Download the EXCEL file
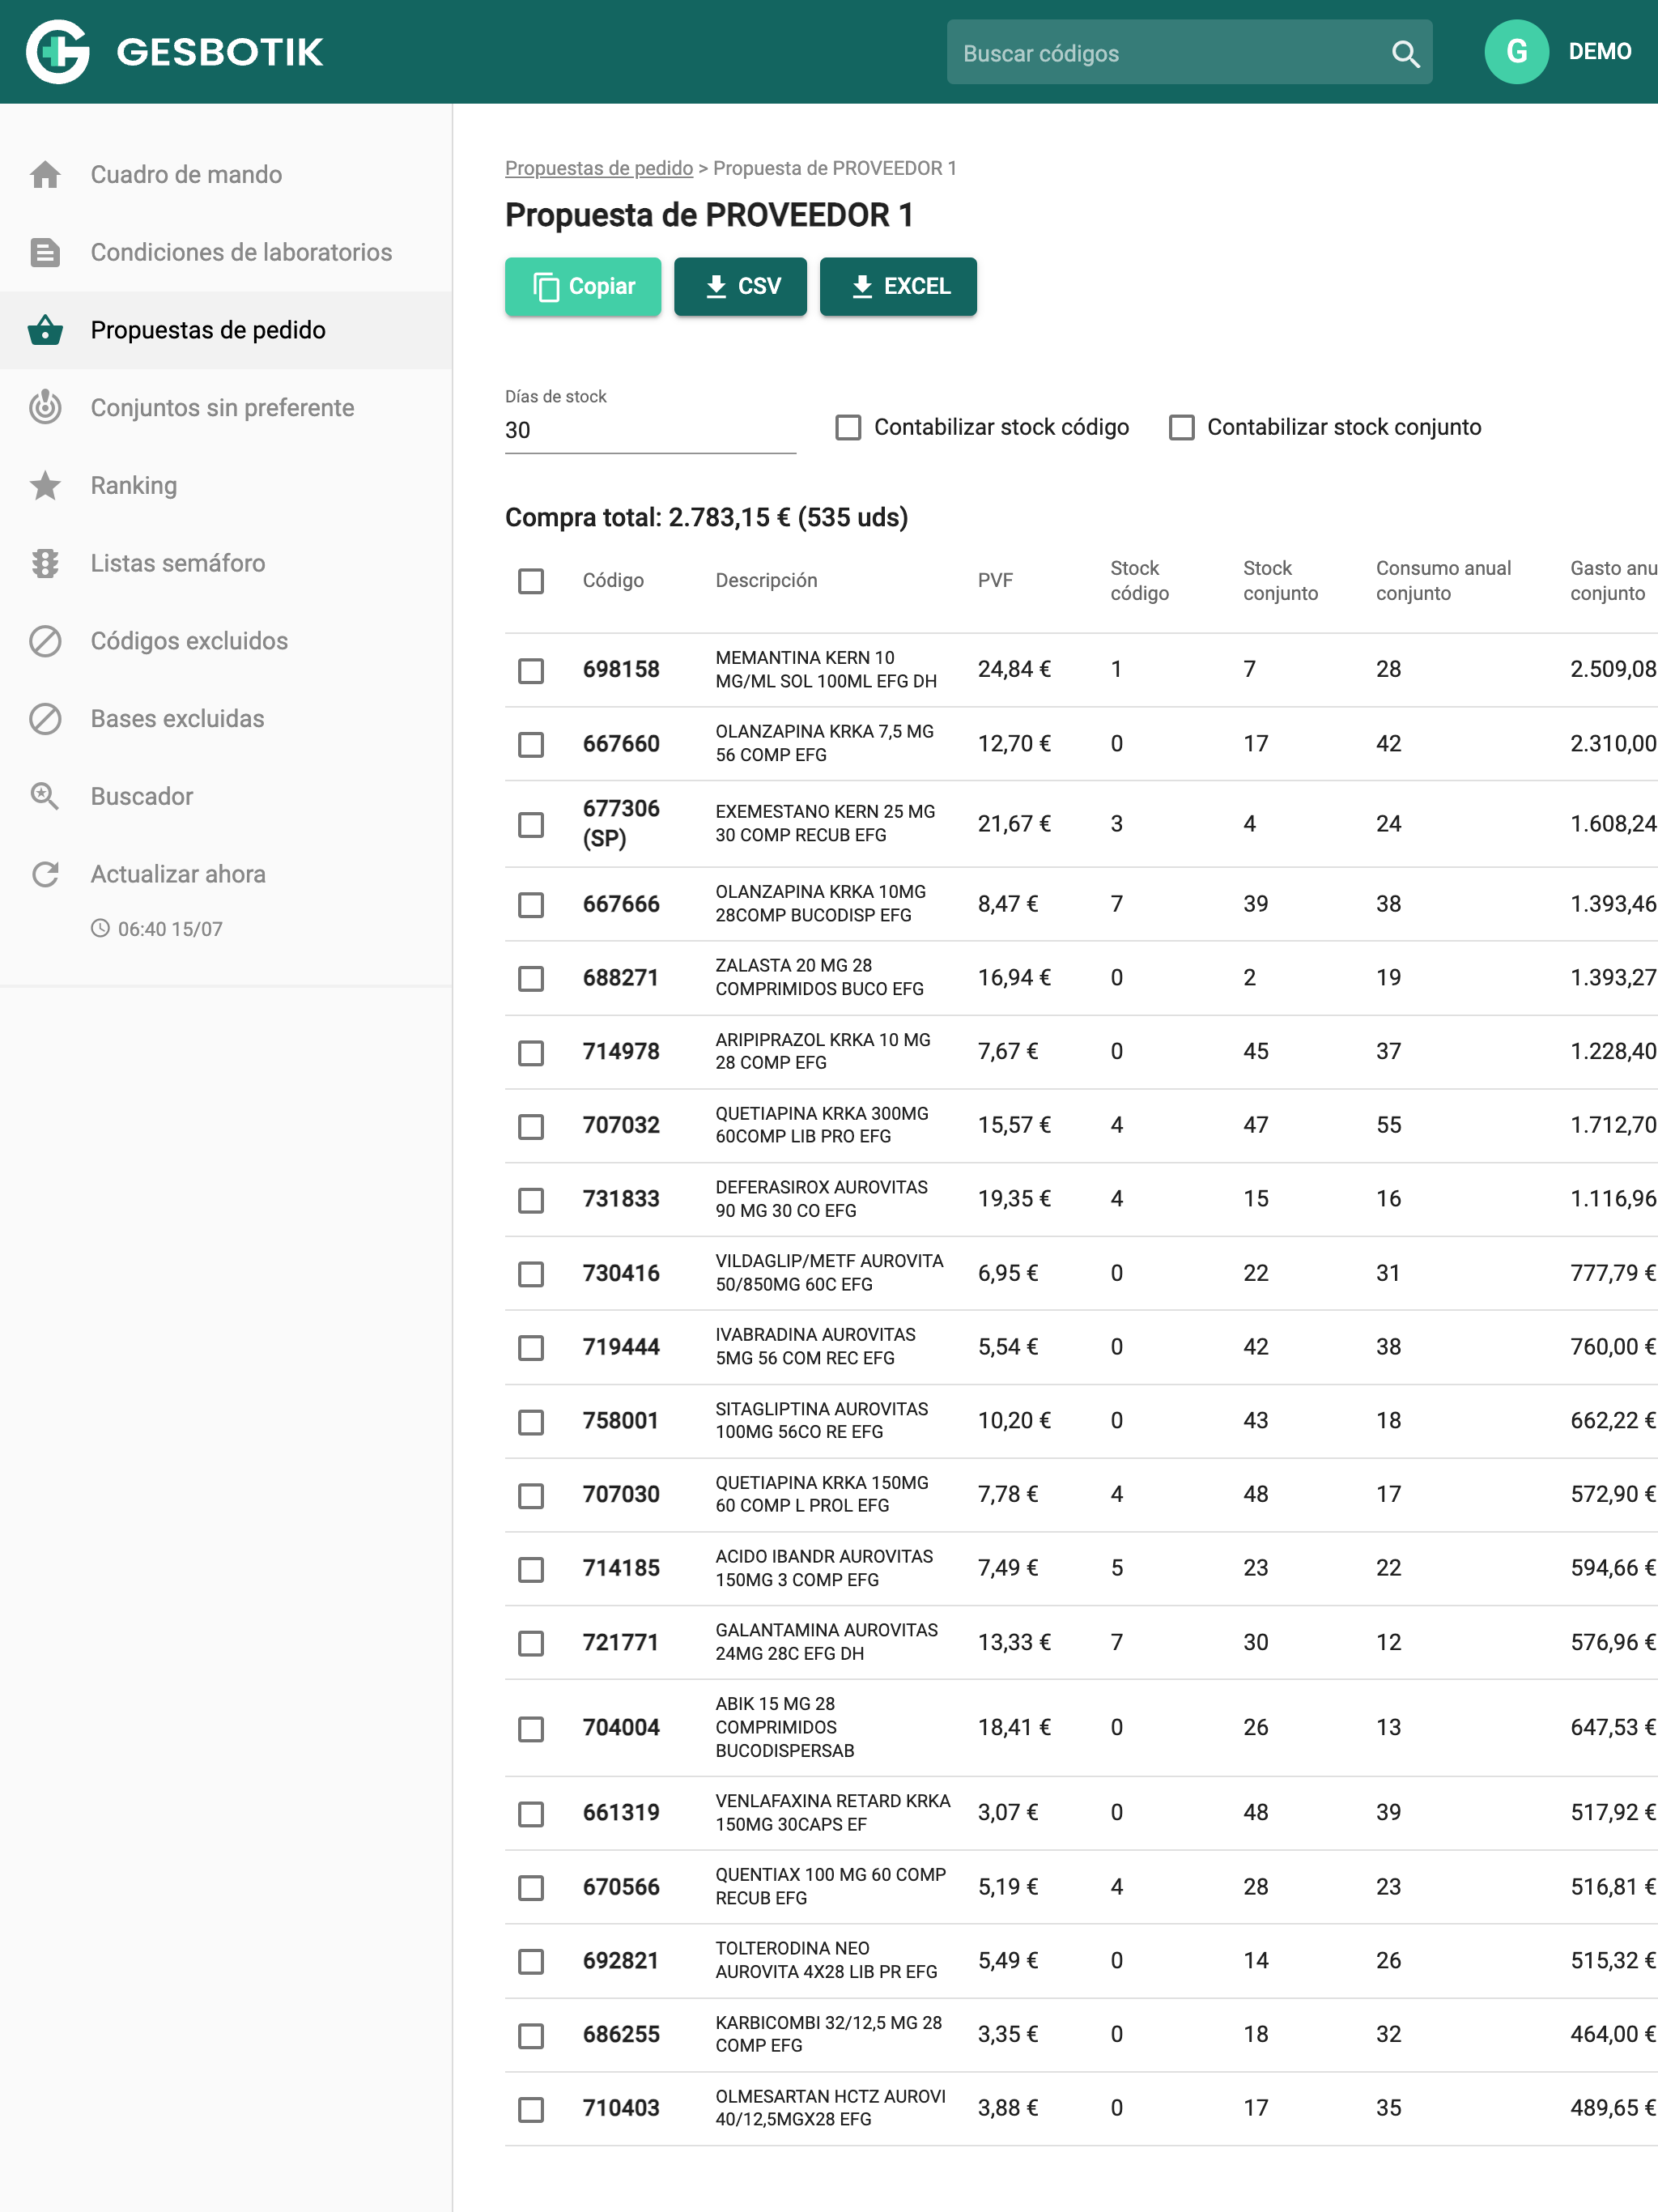Image resolution: width=1658 pixels, height=2212 pixels. tap(898, 286)
